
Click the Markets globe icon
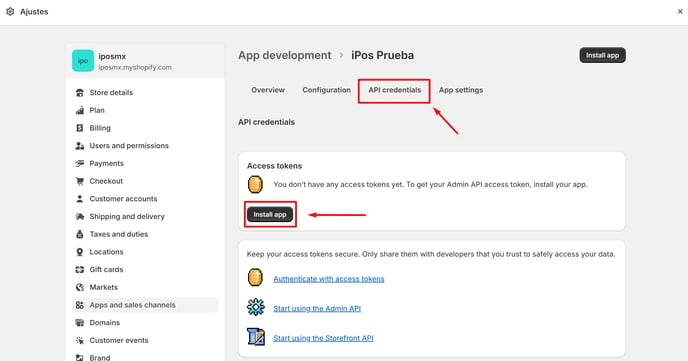tap(79, 287)
